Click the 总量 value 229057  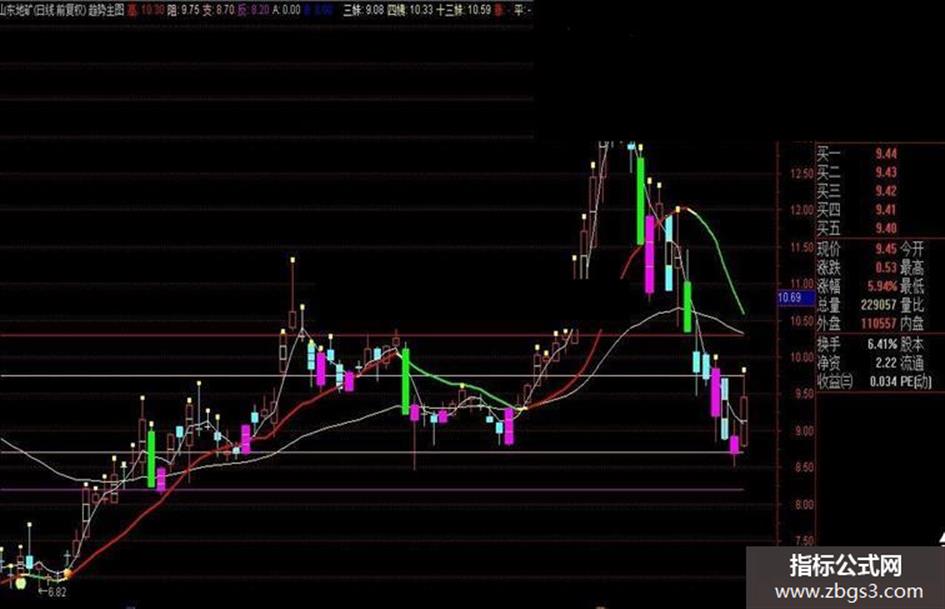click(879, 305)
